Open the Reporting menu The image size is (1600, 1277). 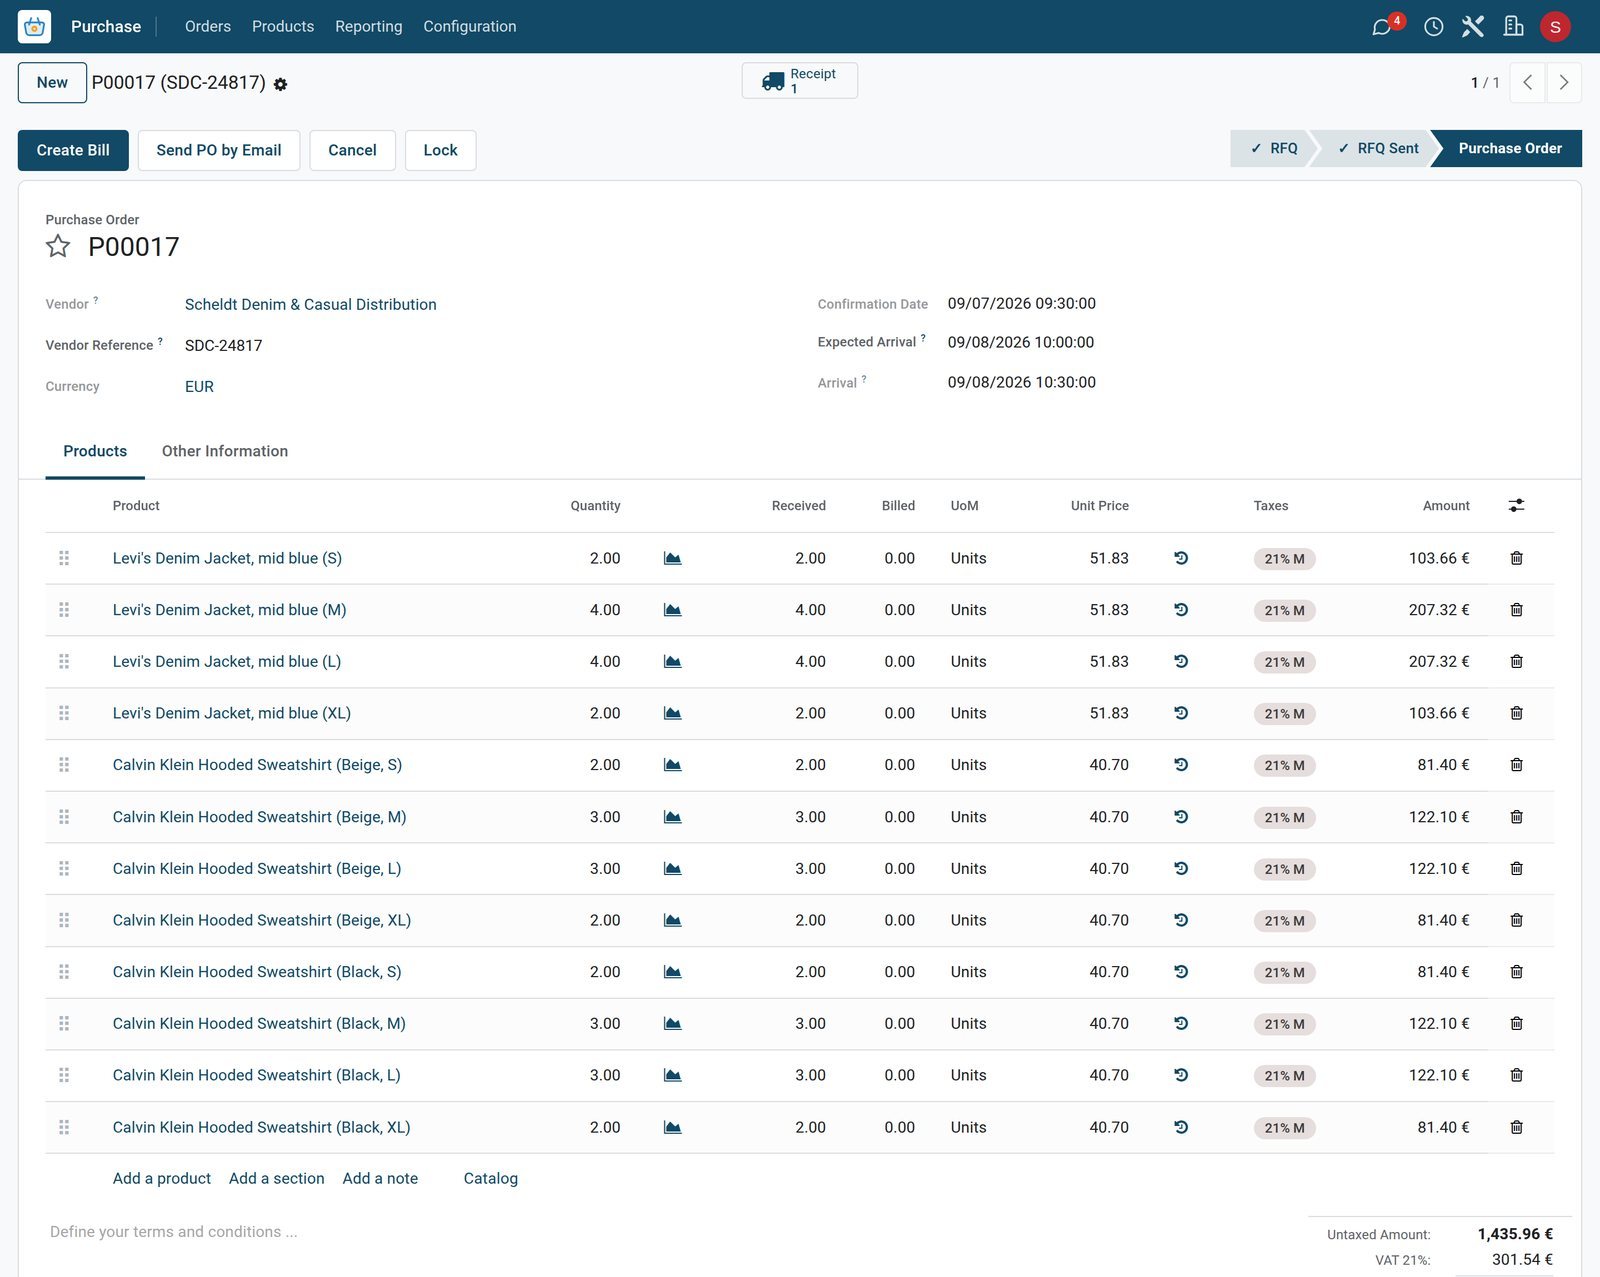[368, 26]
